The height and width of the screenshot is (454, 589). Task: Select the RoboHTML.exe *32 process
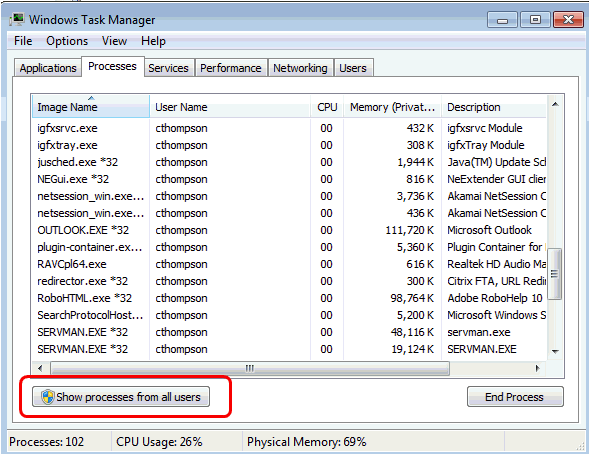tap(289, 298)
